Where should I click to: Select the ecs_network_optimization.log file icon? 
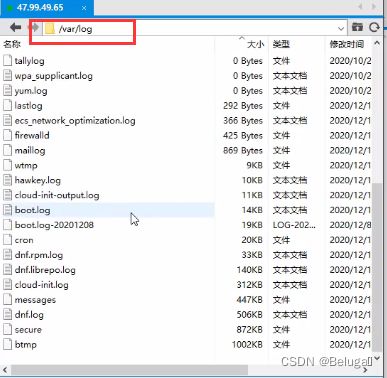tap(7, 120)
